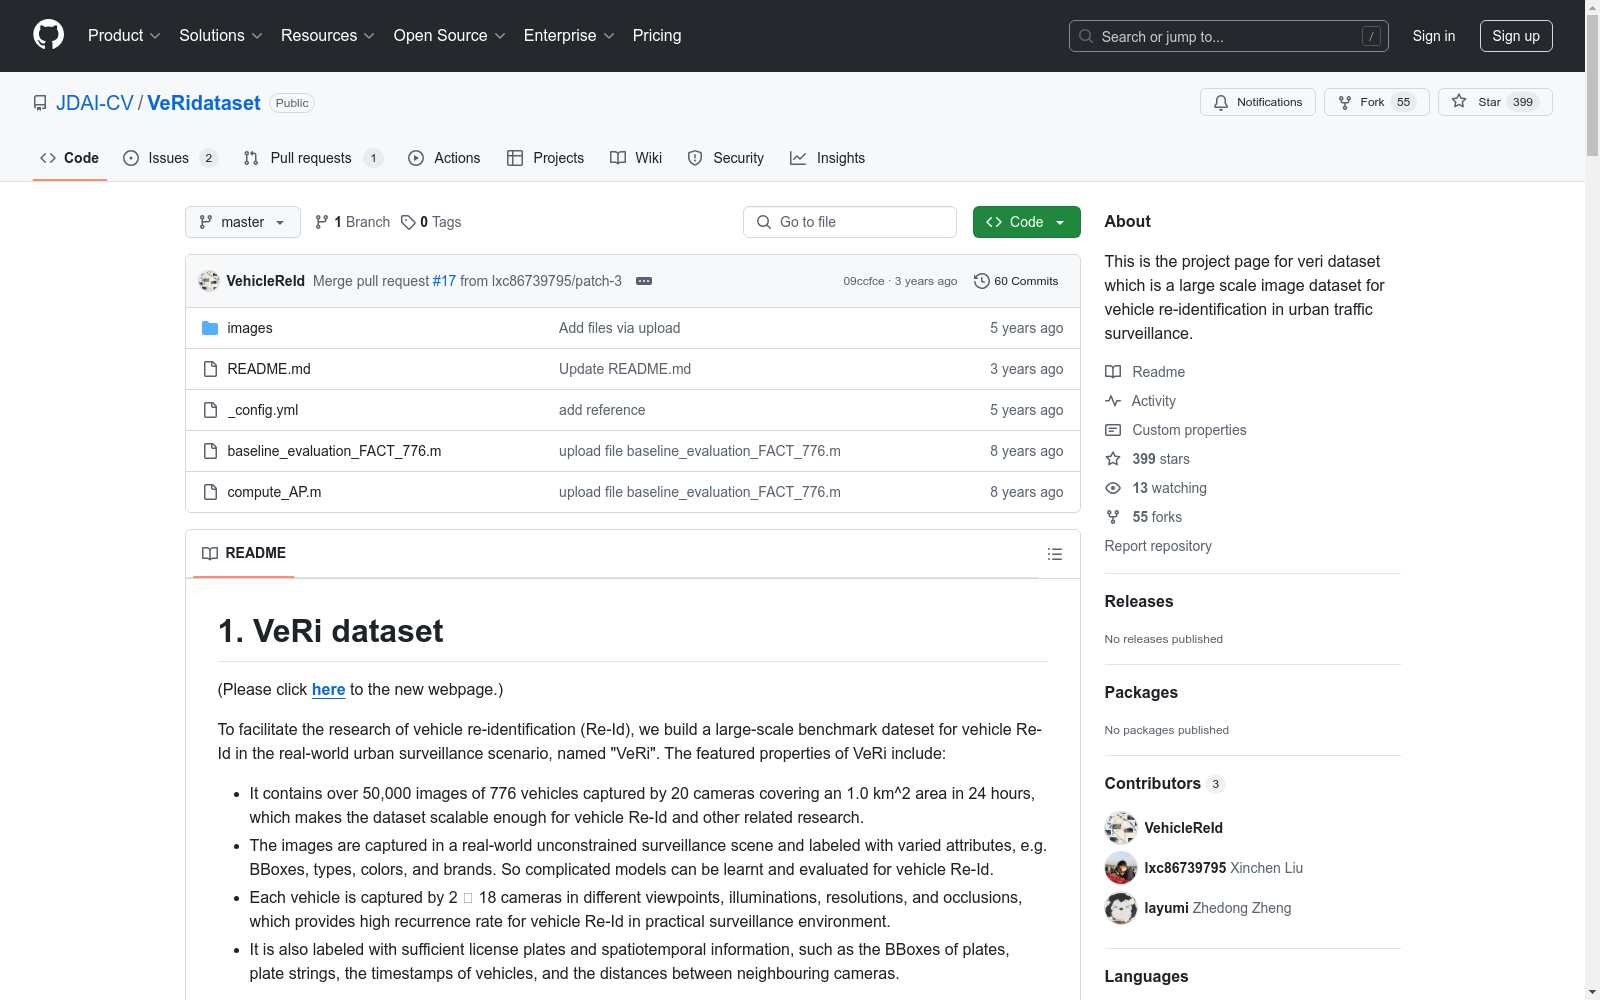Click the Sign in link
This screenshot has height=1000, width=1600.
[x=1433, y=36]
